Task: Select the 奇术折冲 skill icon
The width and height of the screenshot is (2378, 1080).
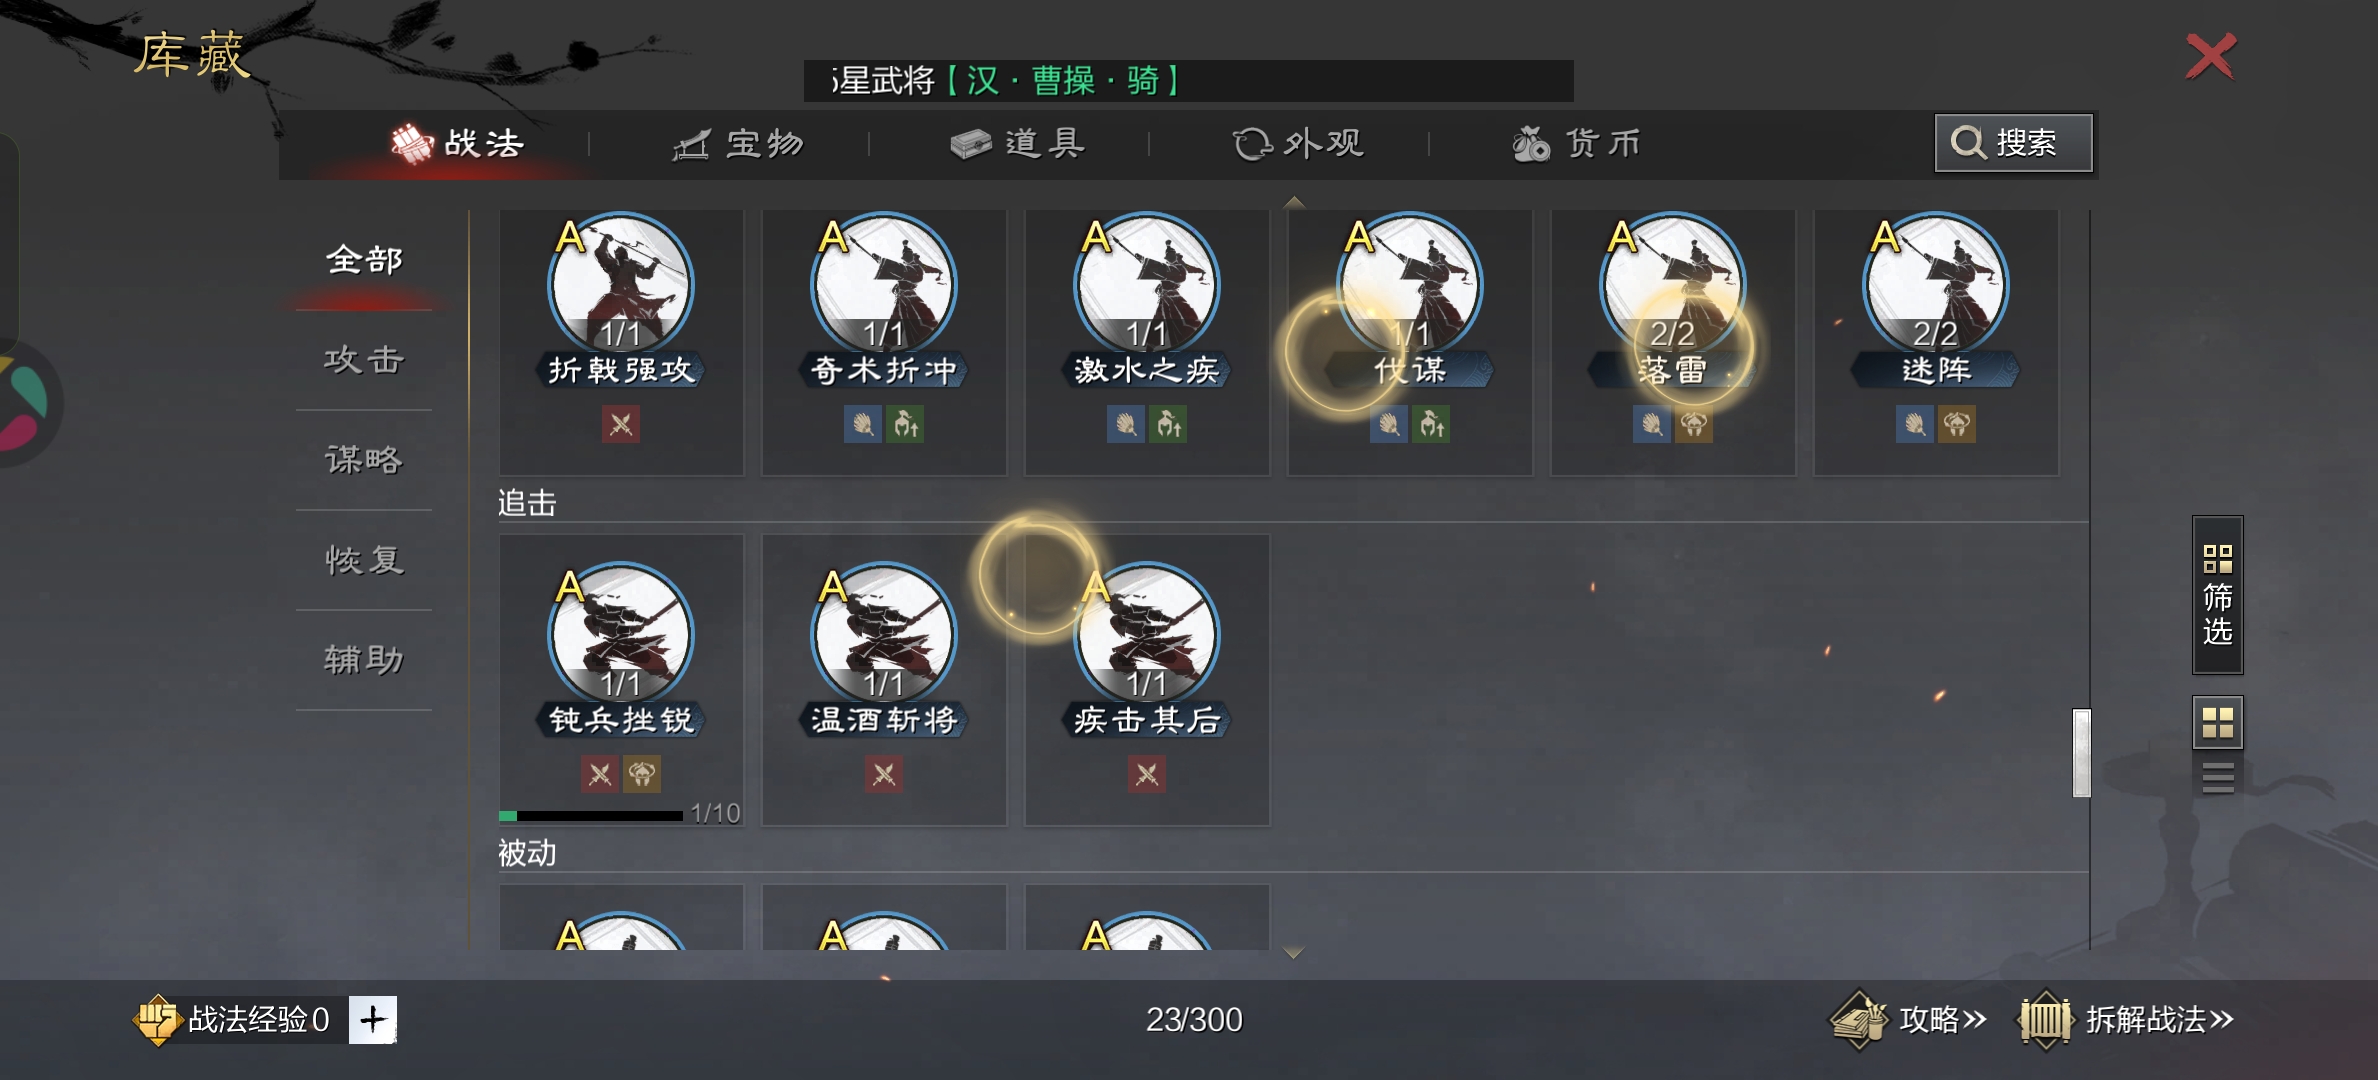Action: 884,285
